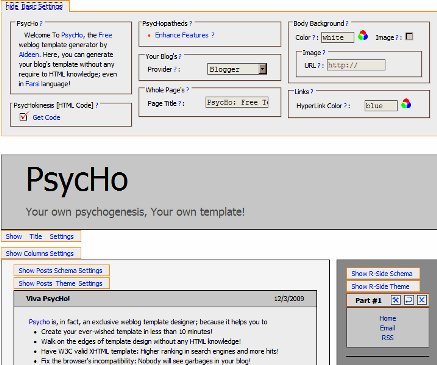Image resolution: width=437 pixels, height=365 pixels.
Task: Click the large PsycHo blog title
Action: tap(77, 180)
